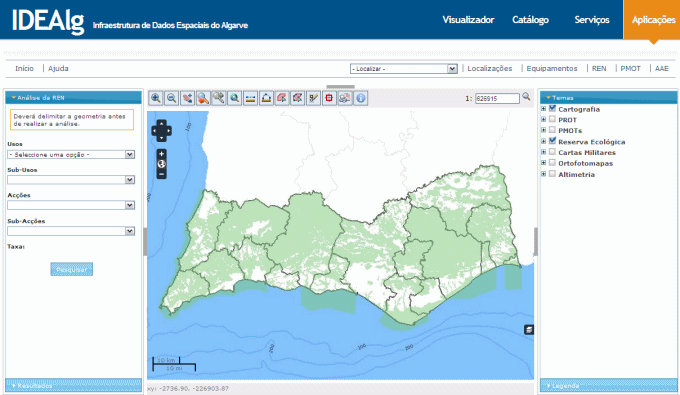The height and width of the screenshot is (395, 680).
Task: Open the layer switcher icon on map
Action: pyautogui.click(x=529, y=330)
